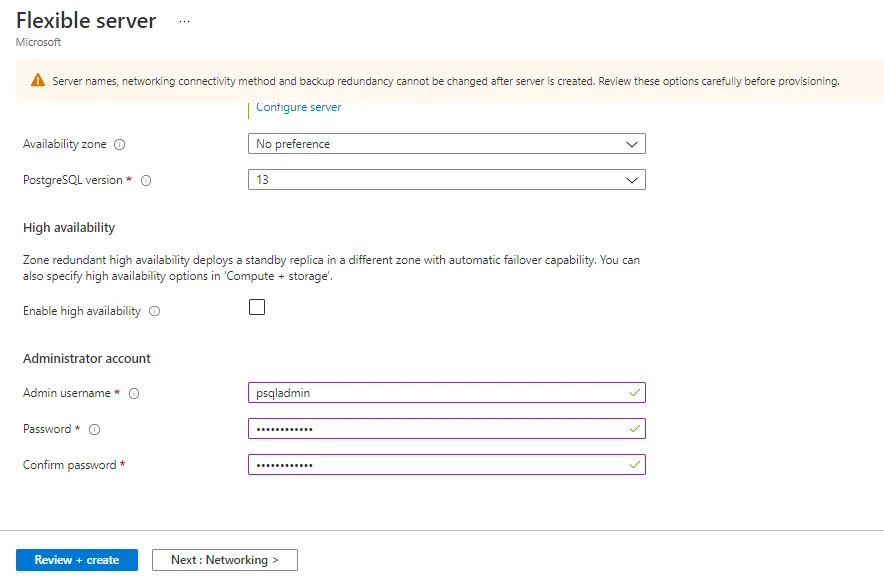Click the warning triangle in the notice banner

(x=40, y=80)
